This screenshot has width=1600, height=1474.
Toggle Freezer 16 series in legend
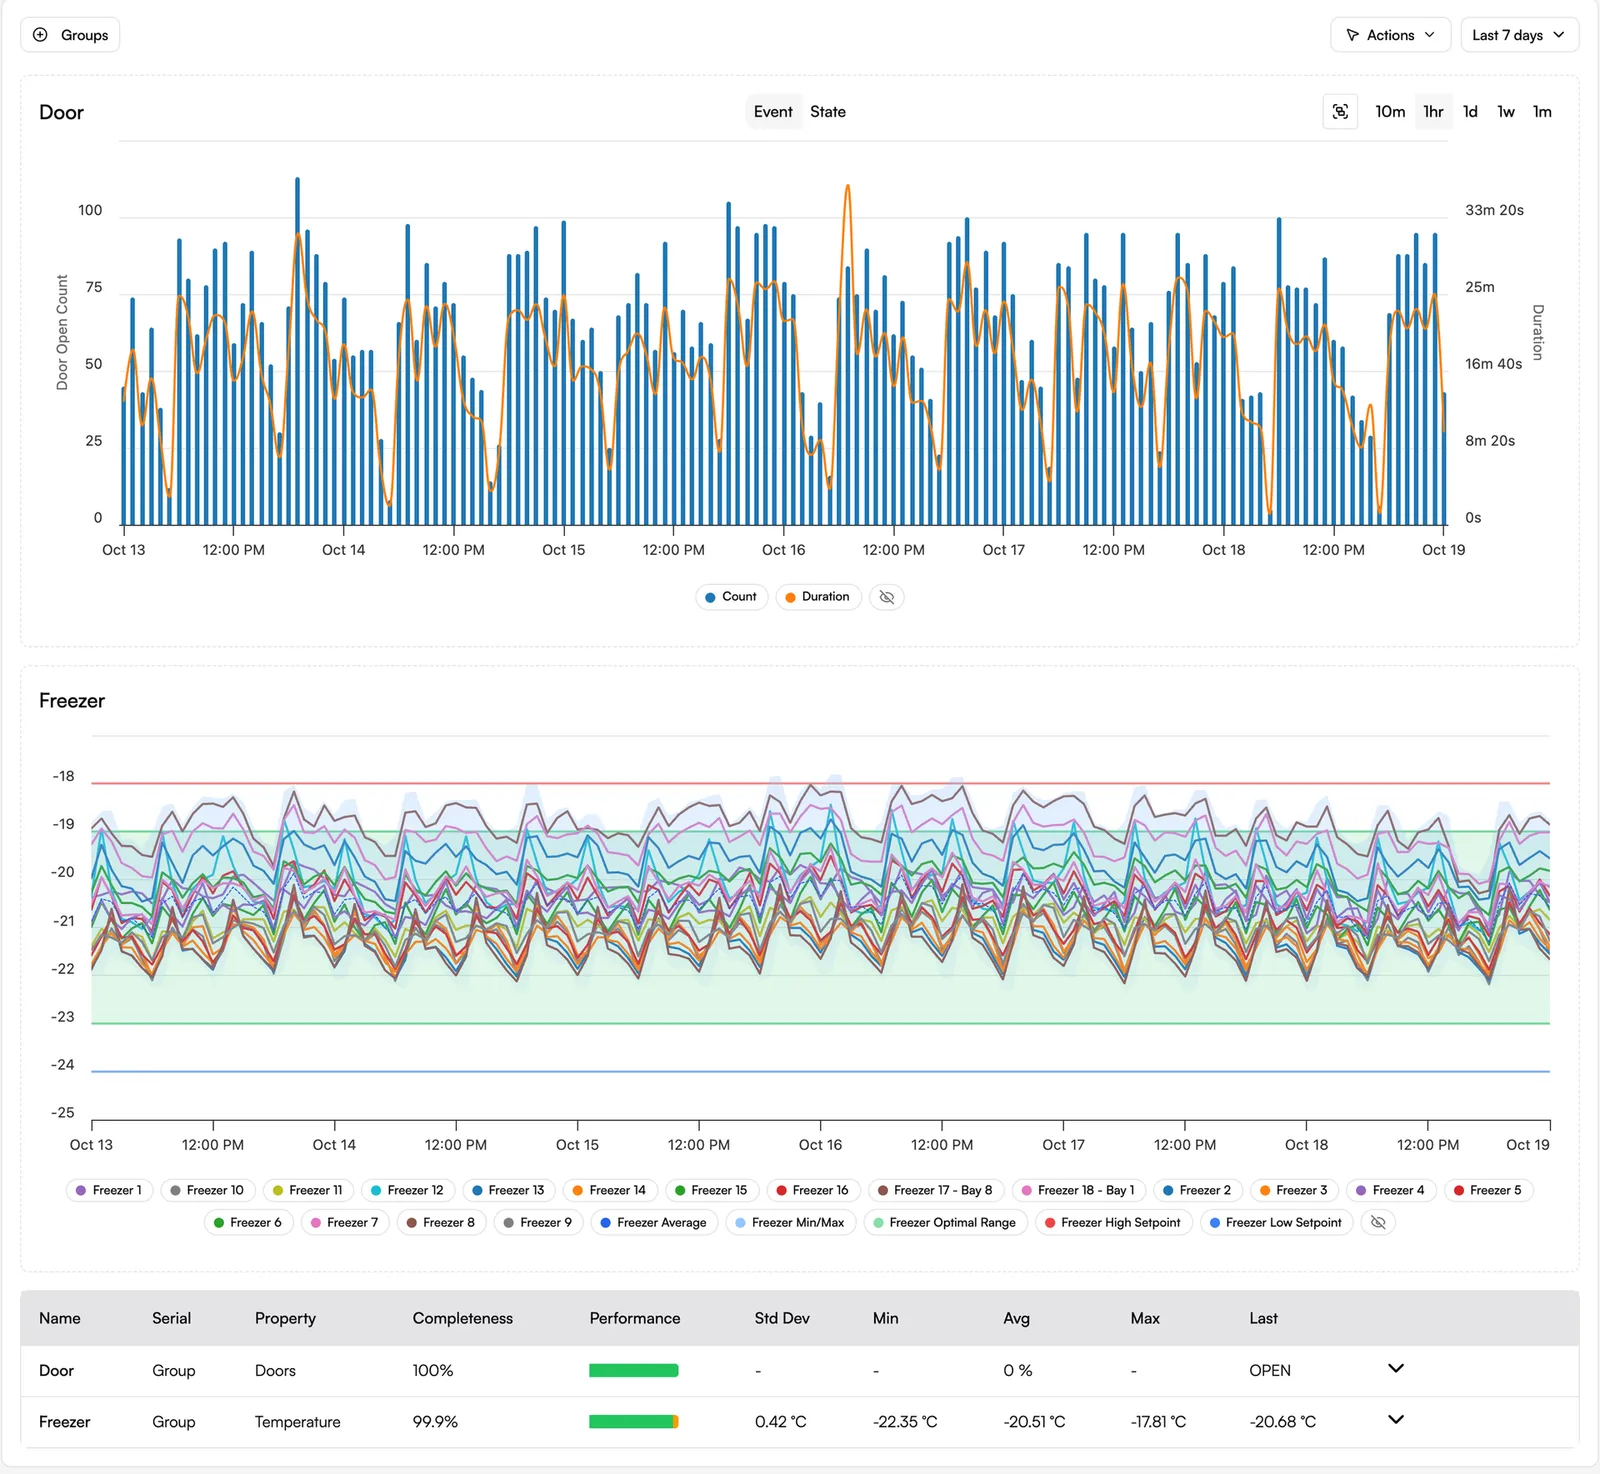click(812, 1190)
